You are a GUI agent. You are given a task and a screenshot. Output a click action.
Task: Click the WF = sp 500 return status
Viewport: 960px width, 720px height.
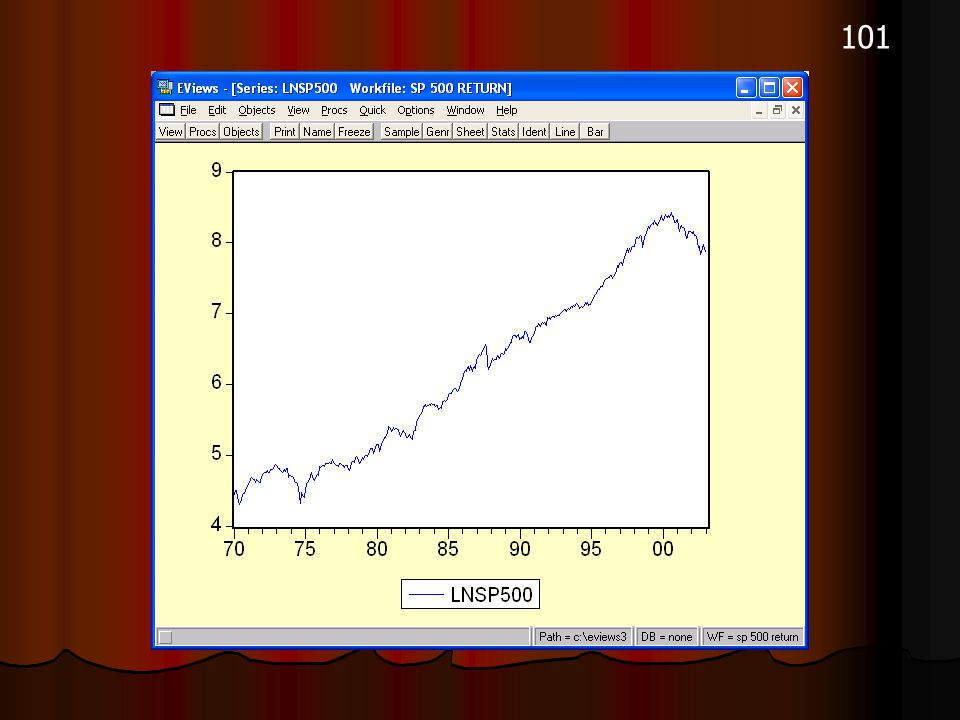coord(752,637)
